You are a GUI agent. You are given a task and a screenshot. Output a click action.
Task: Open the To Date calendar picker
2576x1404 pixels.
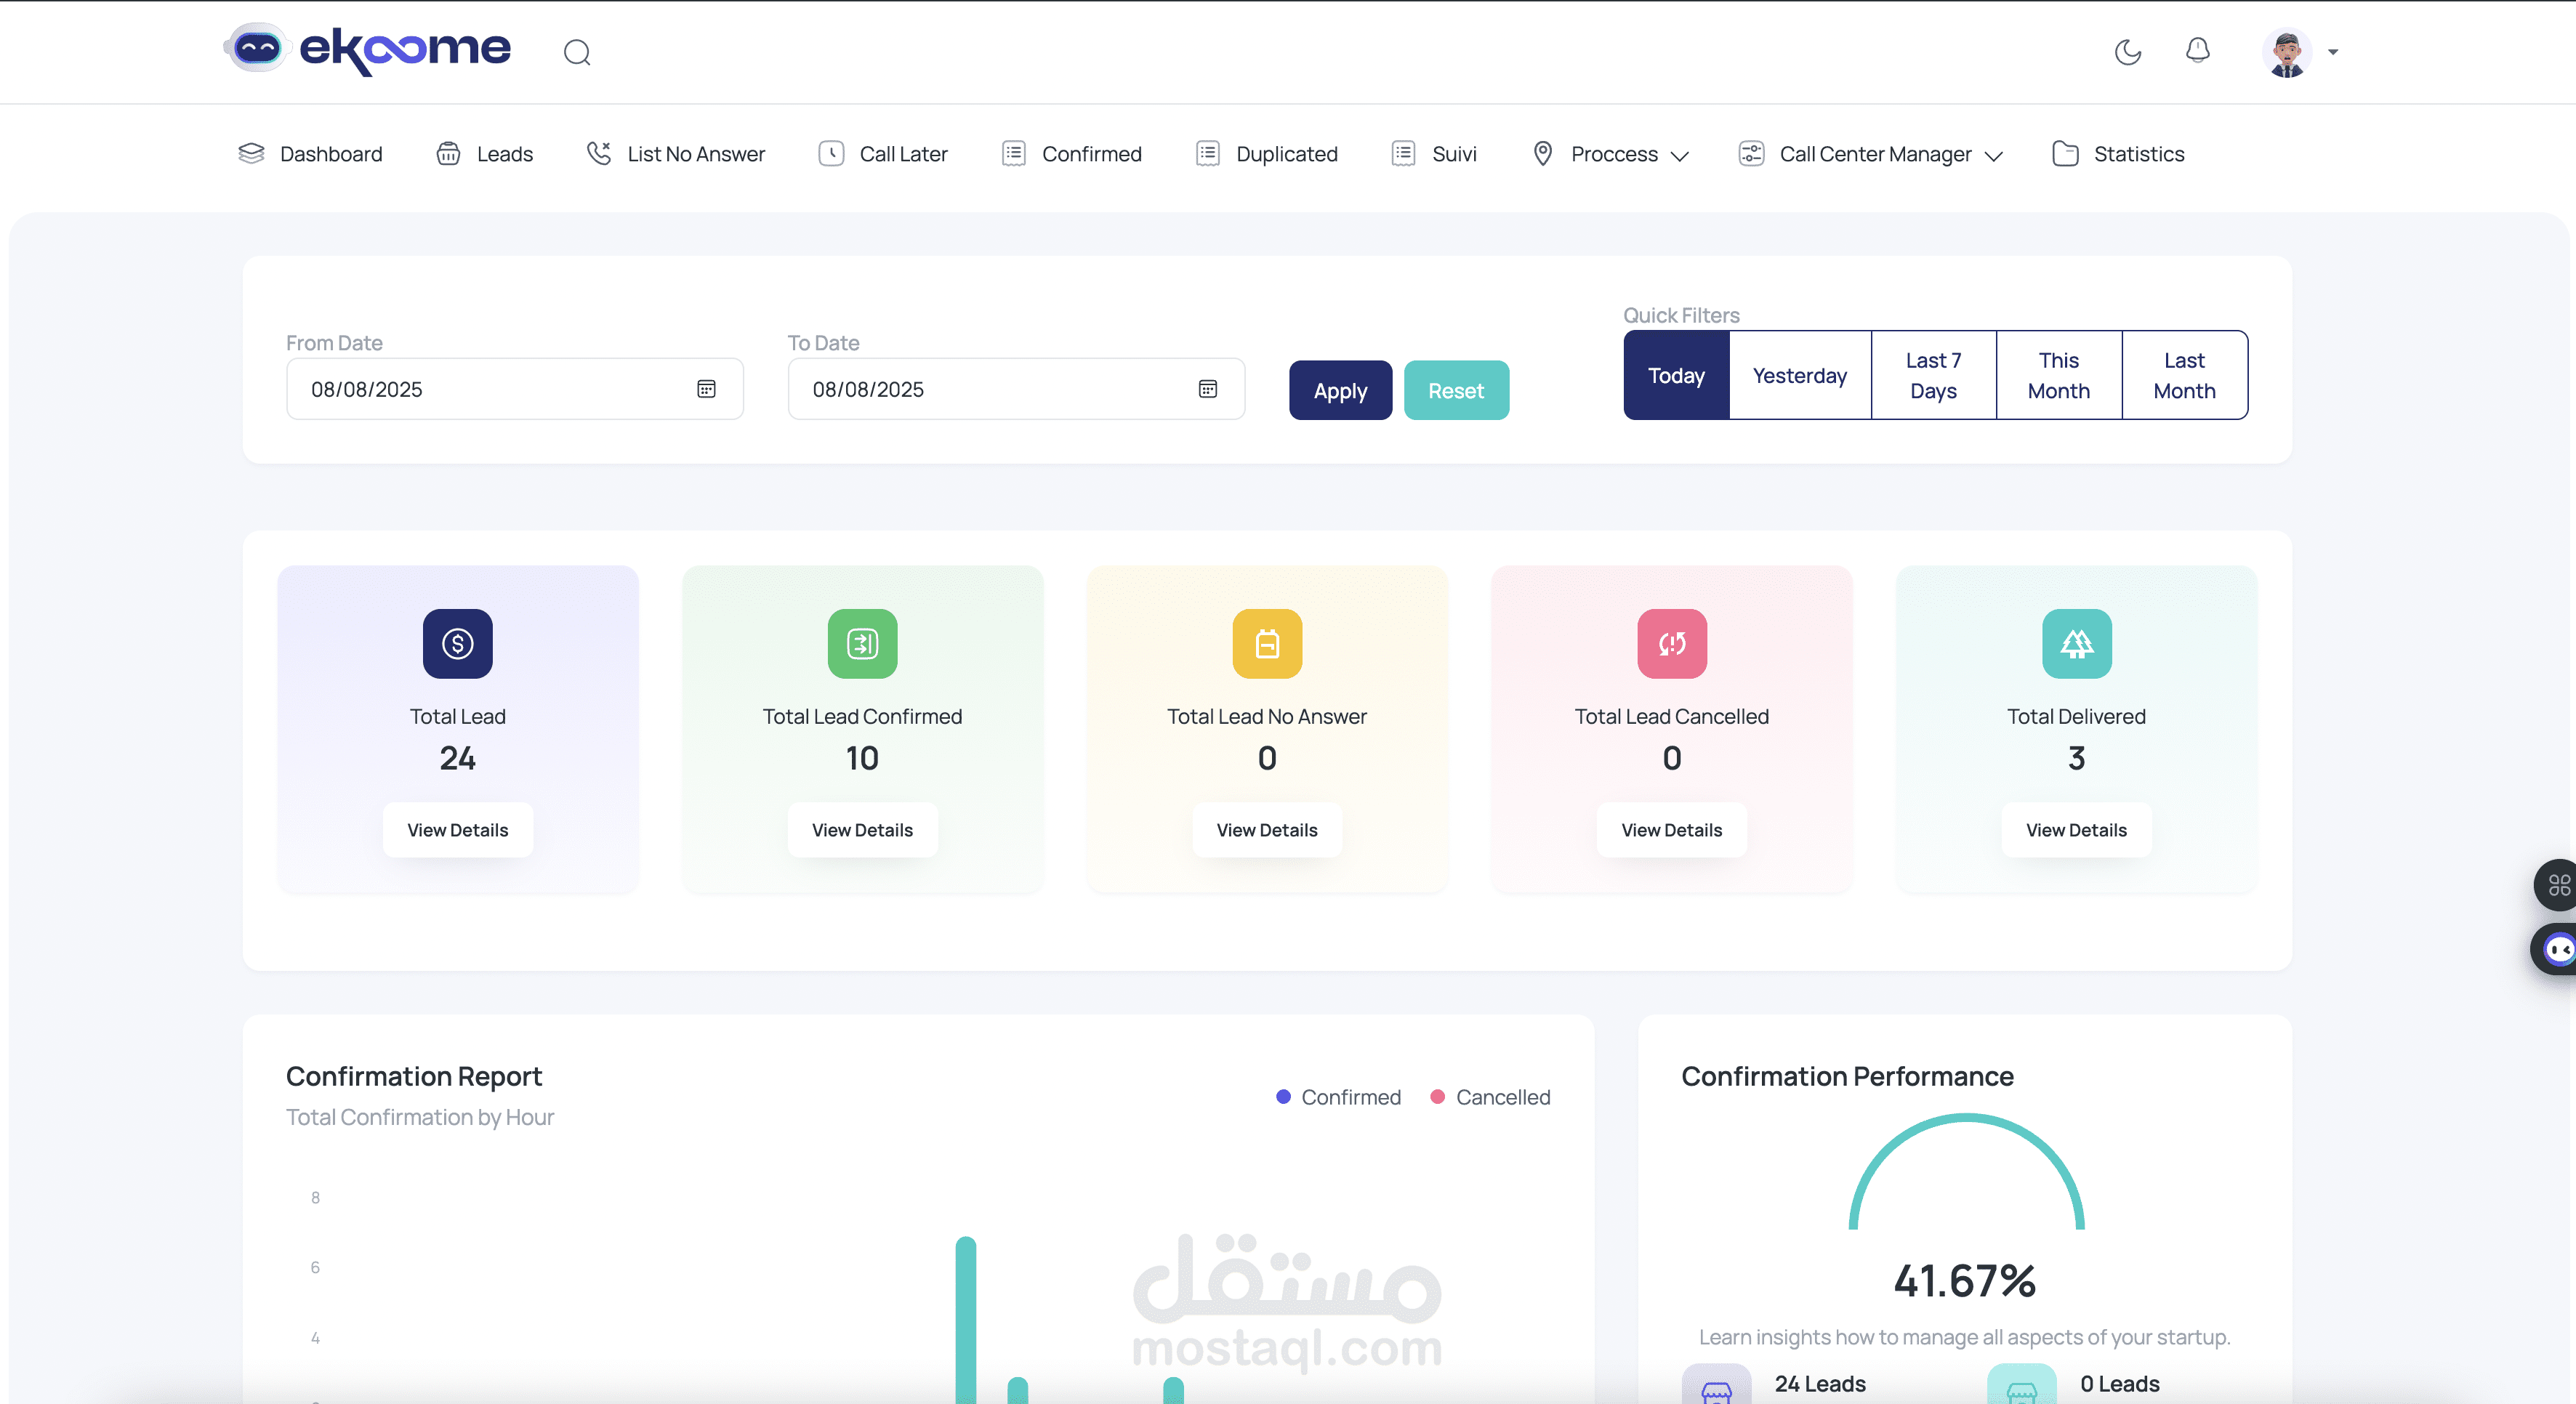point(1207,389)
